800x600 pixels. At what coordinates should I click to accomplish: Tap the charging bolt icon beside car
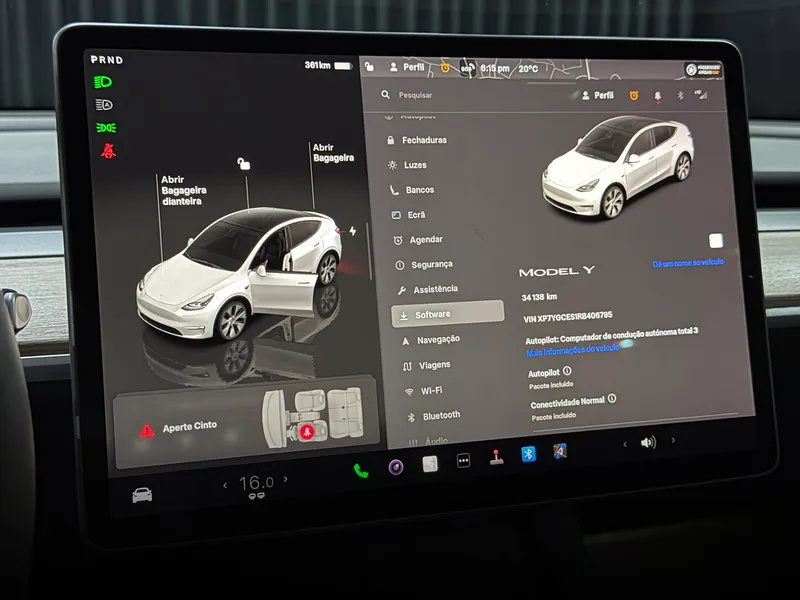(353, 231)
